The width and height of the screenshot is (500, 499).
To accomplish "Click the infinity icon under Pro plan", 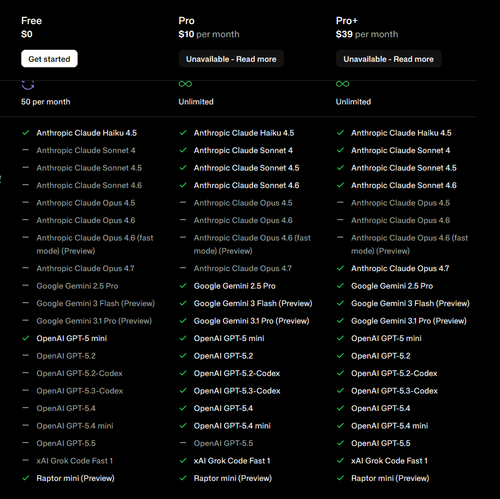I will [x=185, y=84].
